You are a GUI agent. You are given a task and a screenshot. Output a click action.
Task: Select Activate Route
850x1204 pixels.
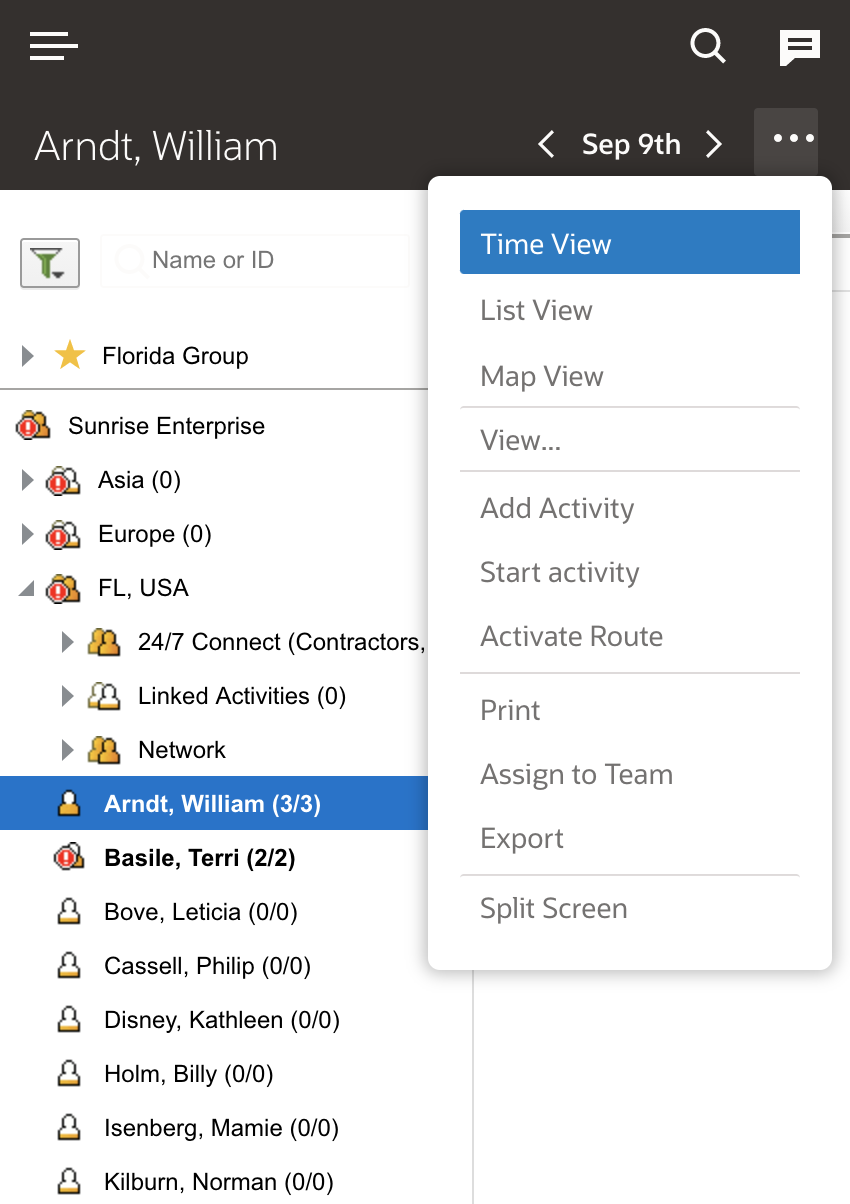coord(571,636)
